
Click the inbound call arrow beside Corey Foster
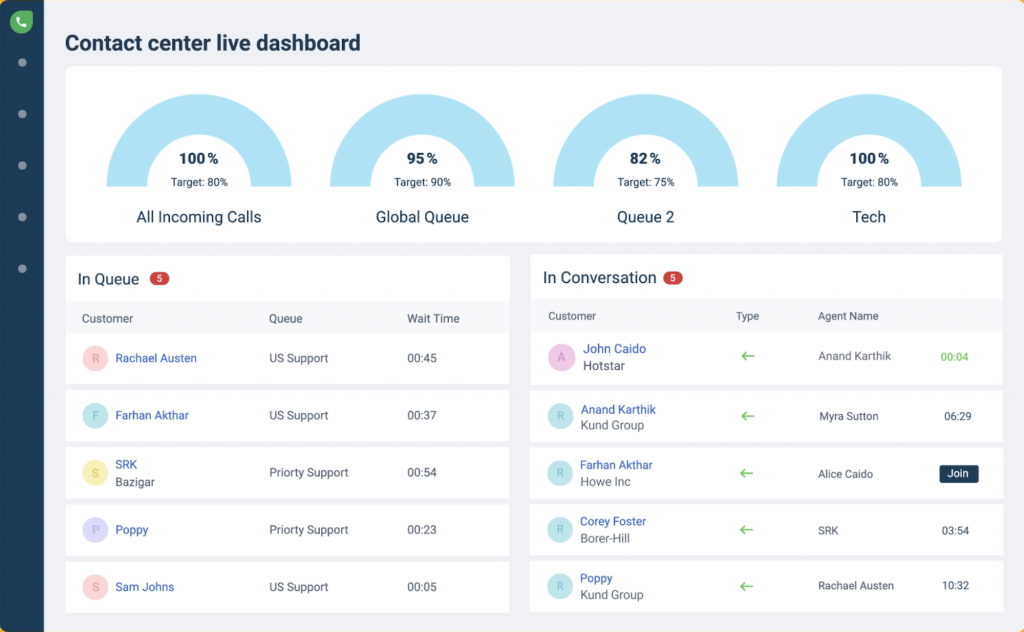click(x=747, y=529)
